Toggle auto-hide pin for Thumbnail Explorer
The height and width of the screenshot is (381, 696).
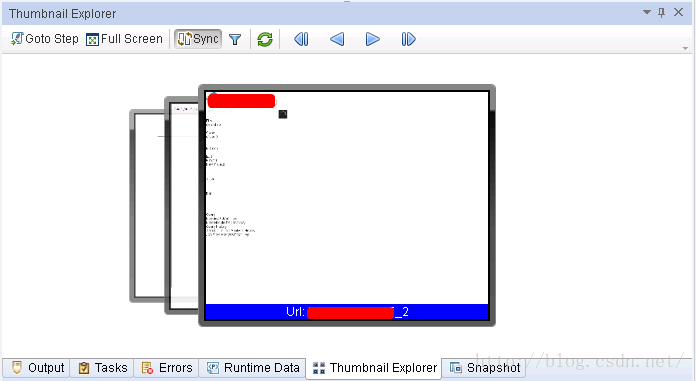pos(661,12)
